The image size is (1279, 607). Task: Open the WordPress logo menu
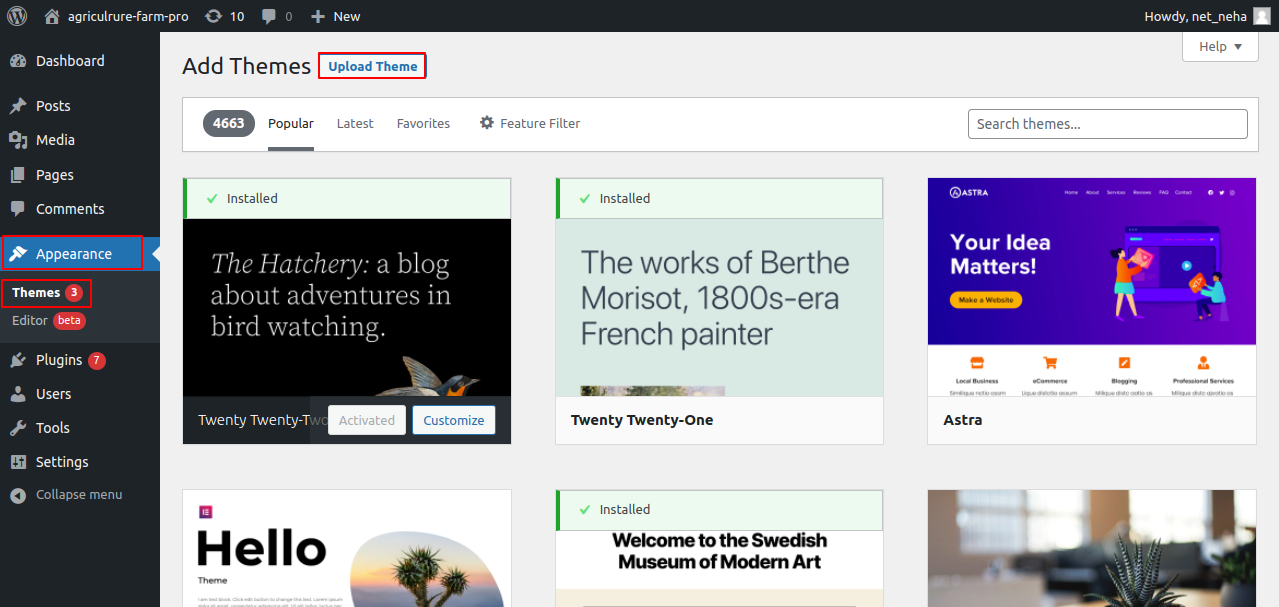pyautogui.click(x=17, y=16)
